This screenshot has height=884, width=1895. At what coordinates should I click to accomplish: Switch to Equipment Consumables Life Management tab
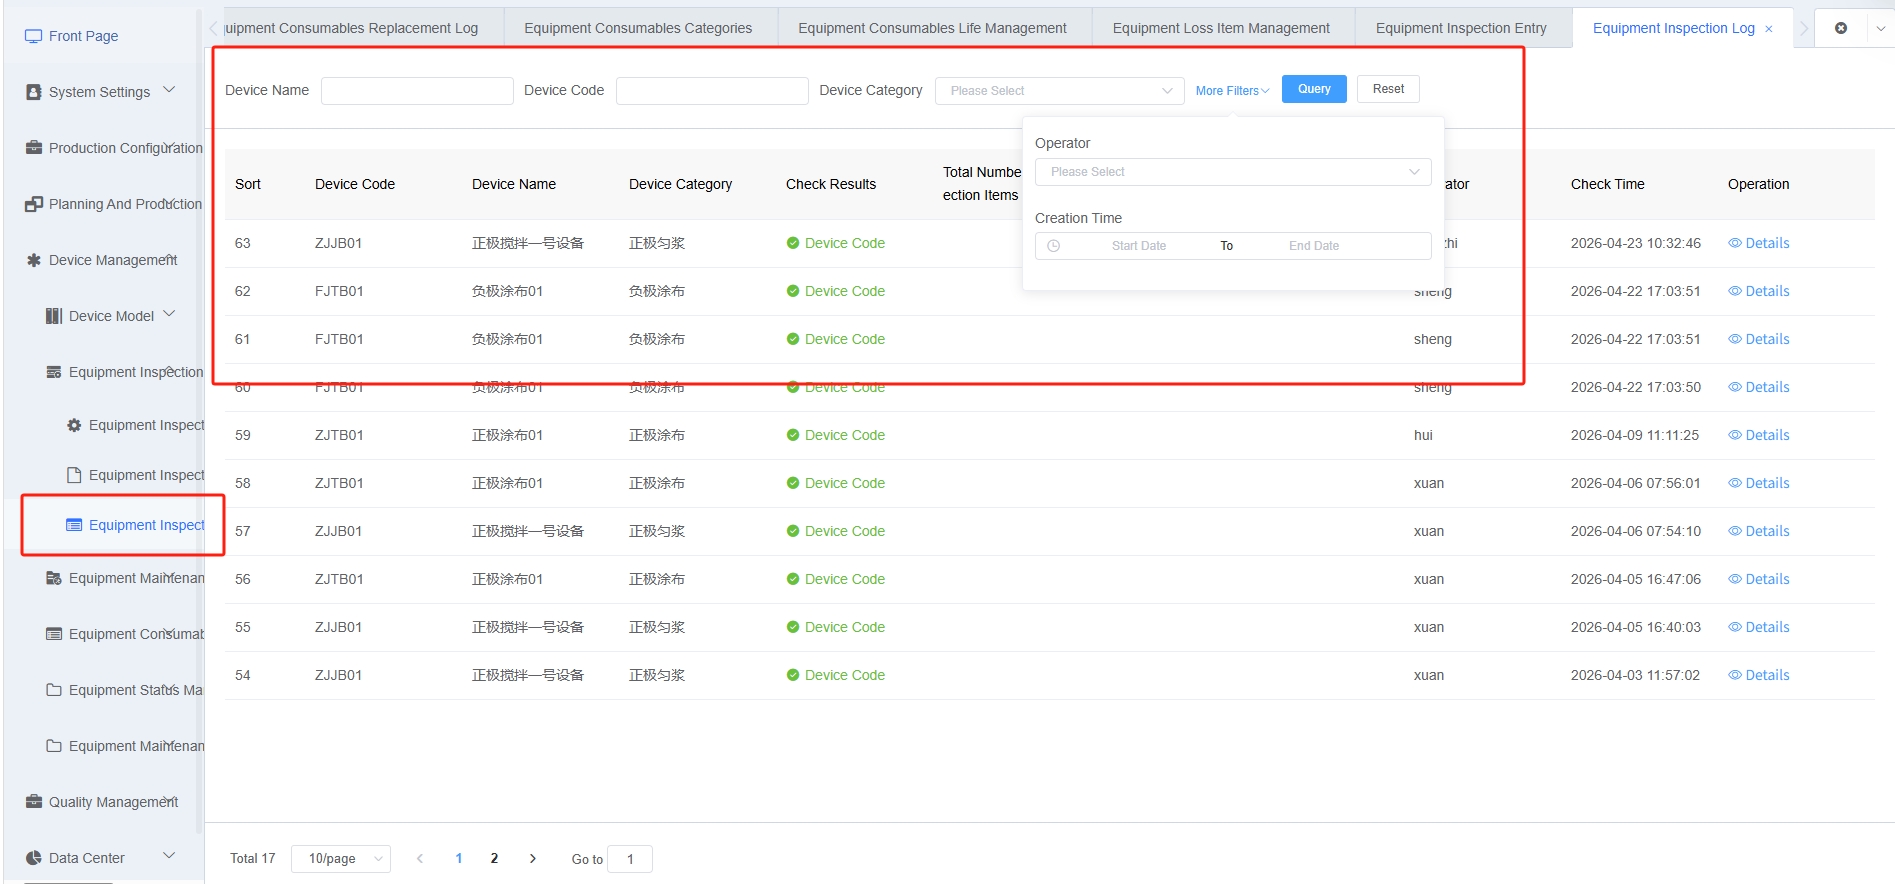click(932, 28)
